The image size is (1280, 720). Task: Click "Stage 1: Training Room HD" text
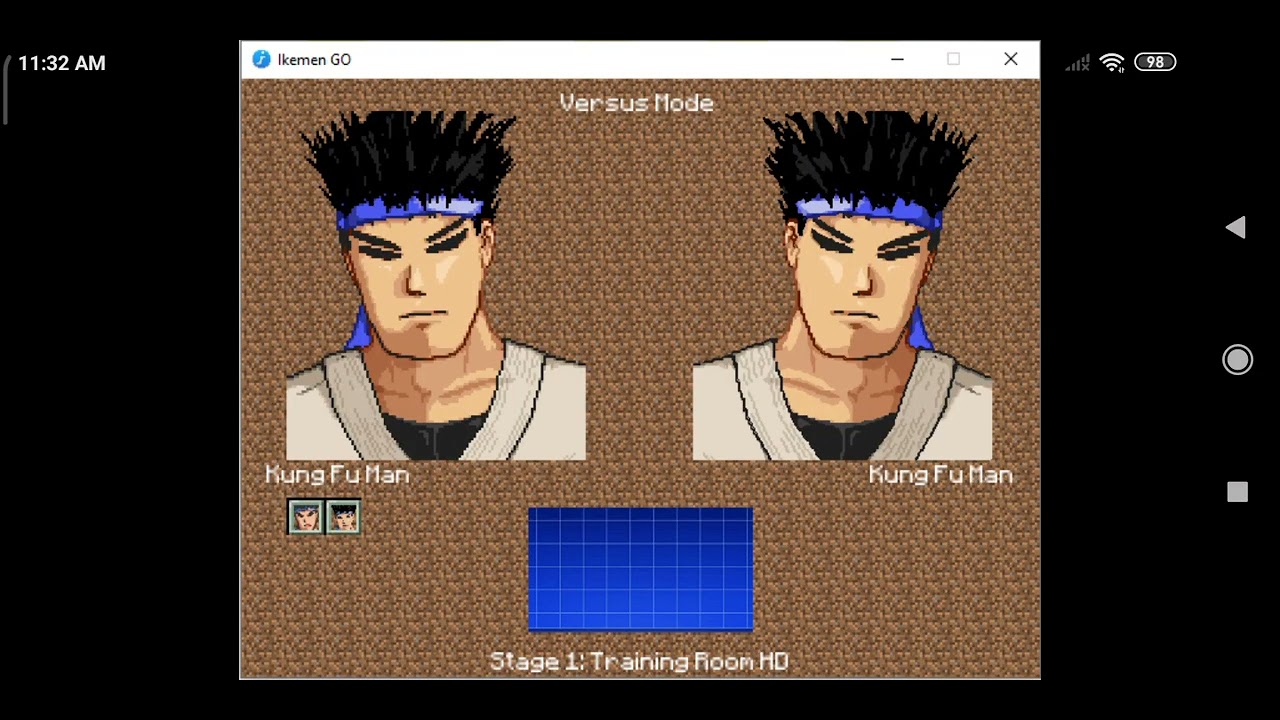point(639,662)
